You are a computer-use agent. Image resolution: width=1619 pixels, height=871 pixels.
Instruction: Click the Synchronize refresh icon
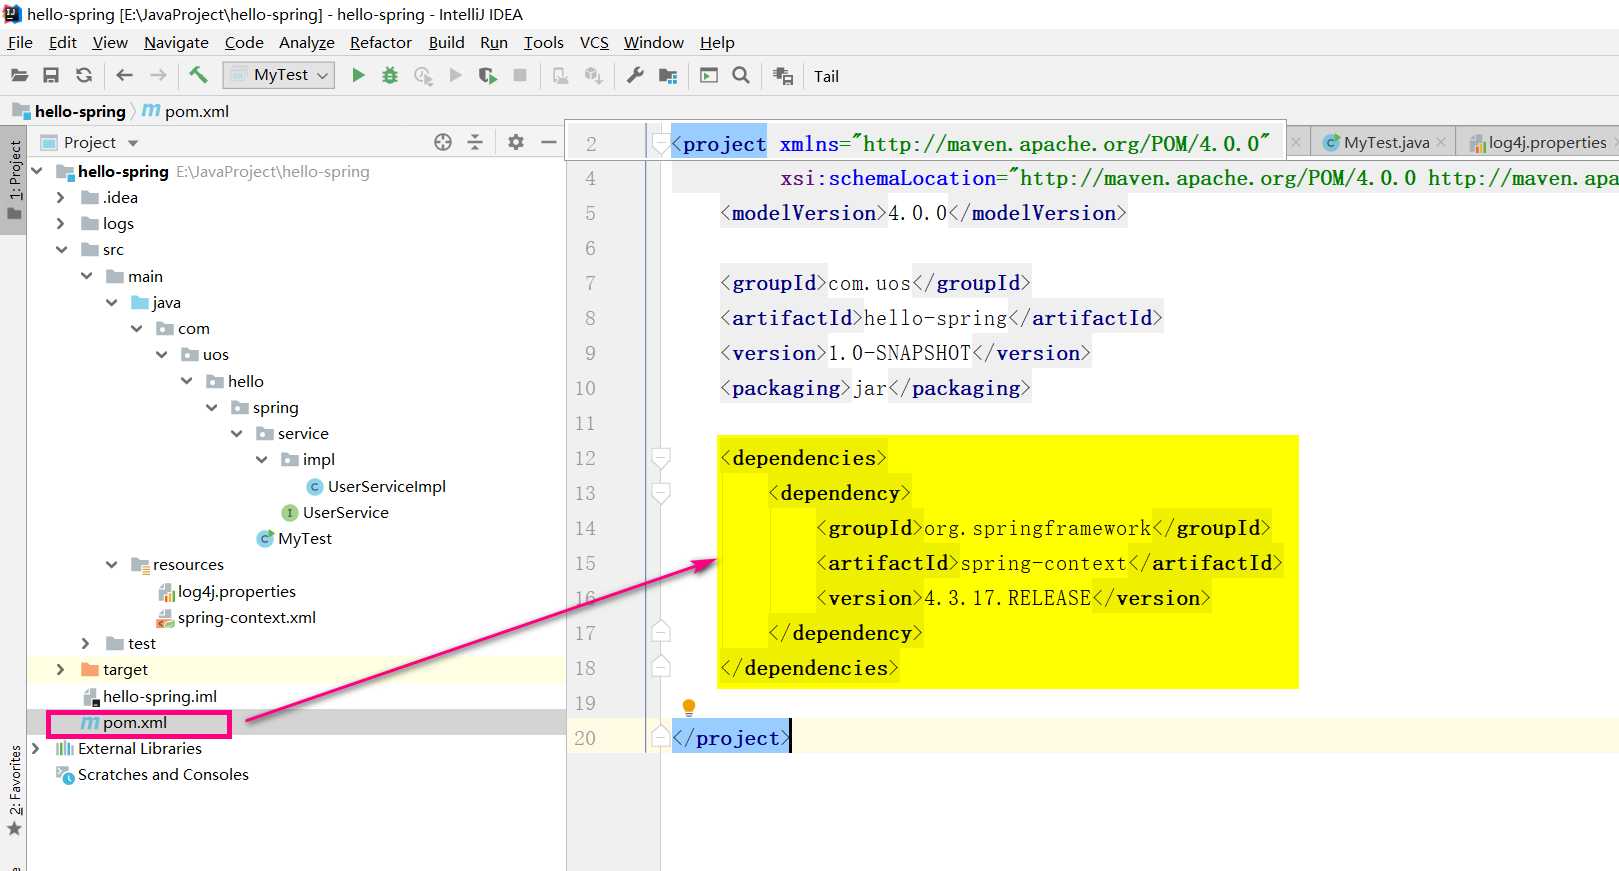[84, 75]
